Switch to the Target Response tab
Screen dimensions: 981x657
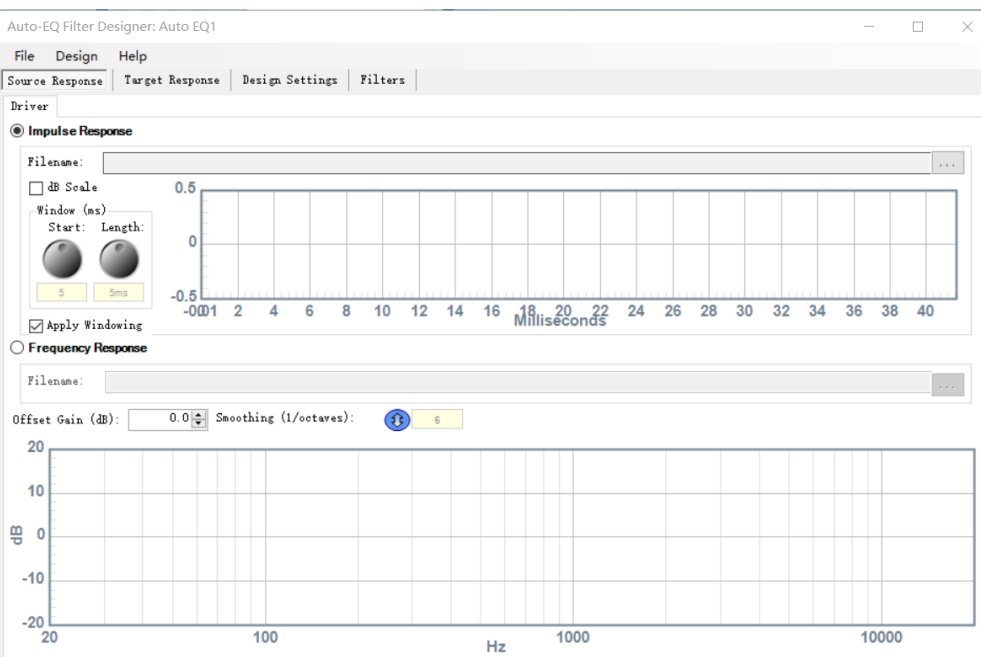point(171,80)
